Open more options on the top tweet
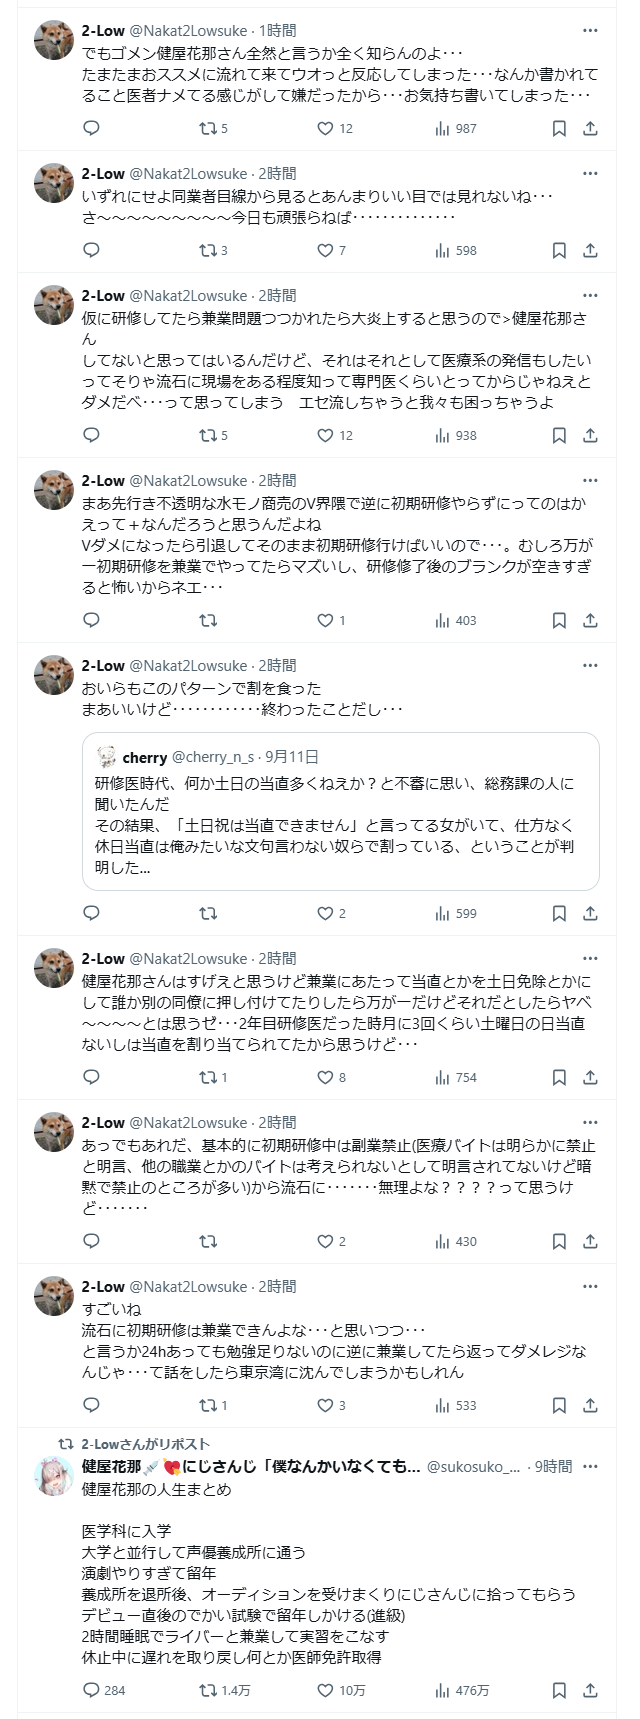This screenshot has width=640, height=1719. 590,31
